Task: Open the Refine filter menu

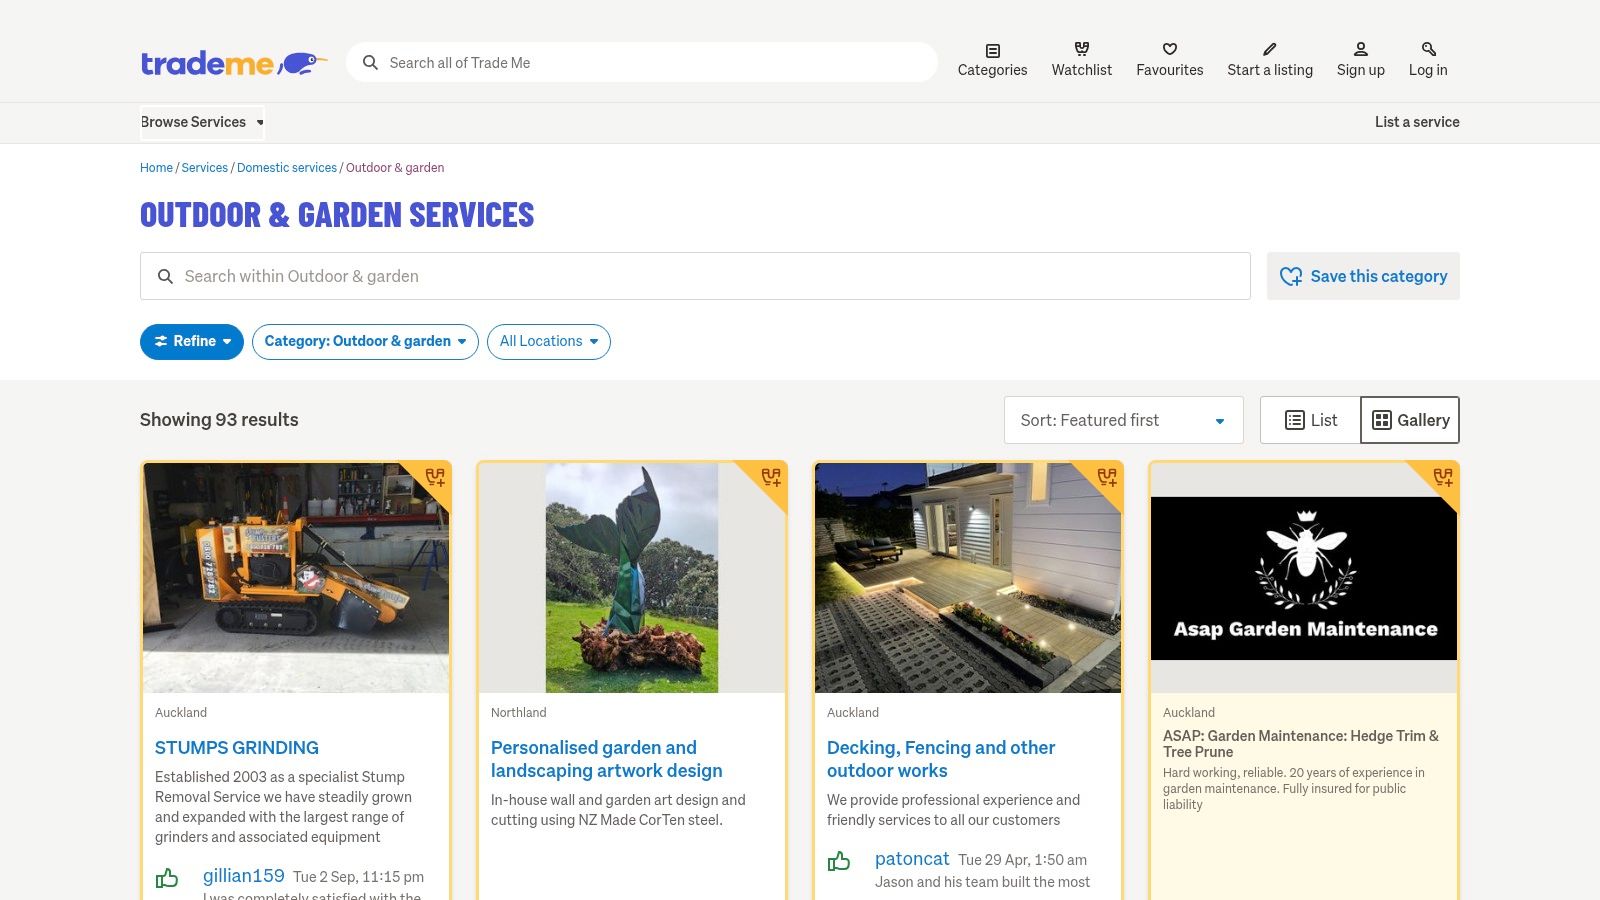Action: tap(191, 341)
